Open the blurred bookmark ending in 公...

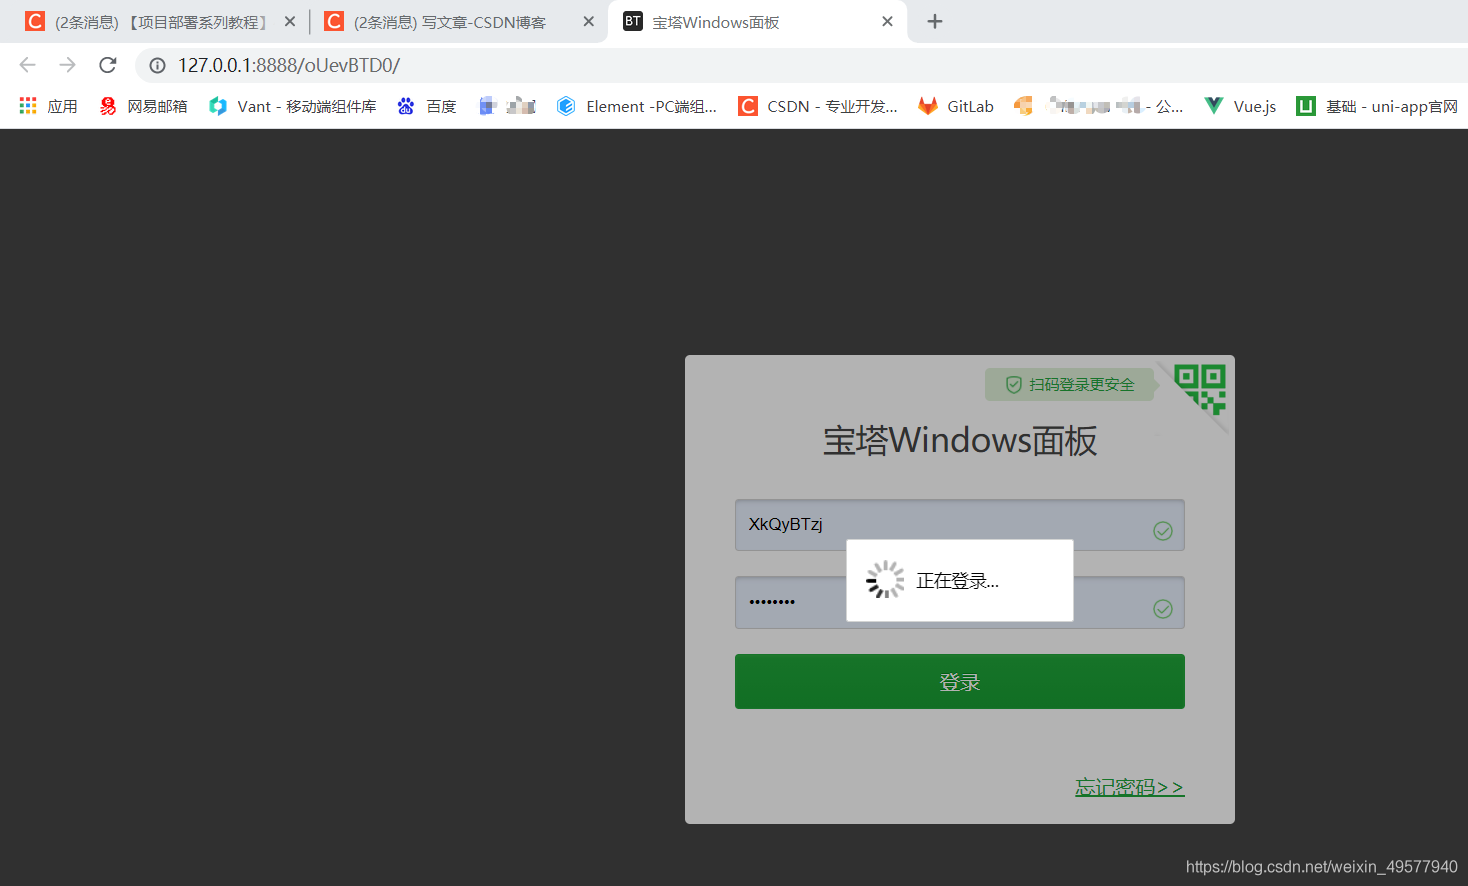coord(1098,106)
